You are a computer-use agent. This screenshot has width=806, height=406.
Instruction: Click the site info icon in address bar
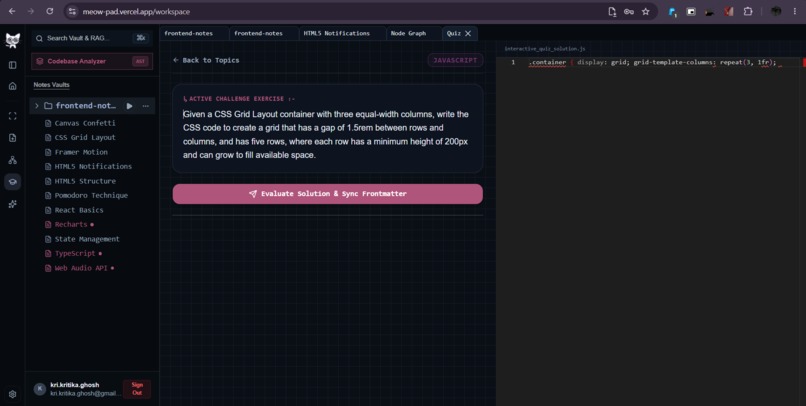click(x=72, y=11)
